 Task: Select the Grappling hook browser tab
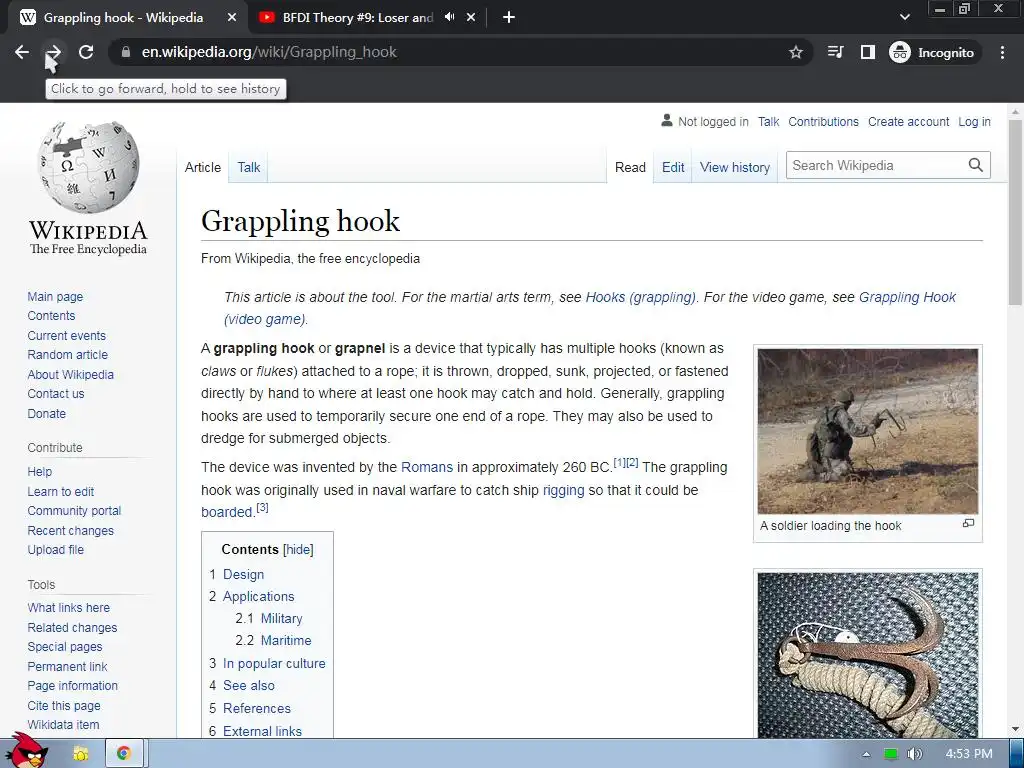click(x=123, y=18)
